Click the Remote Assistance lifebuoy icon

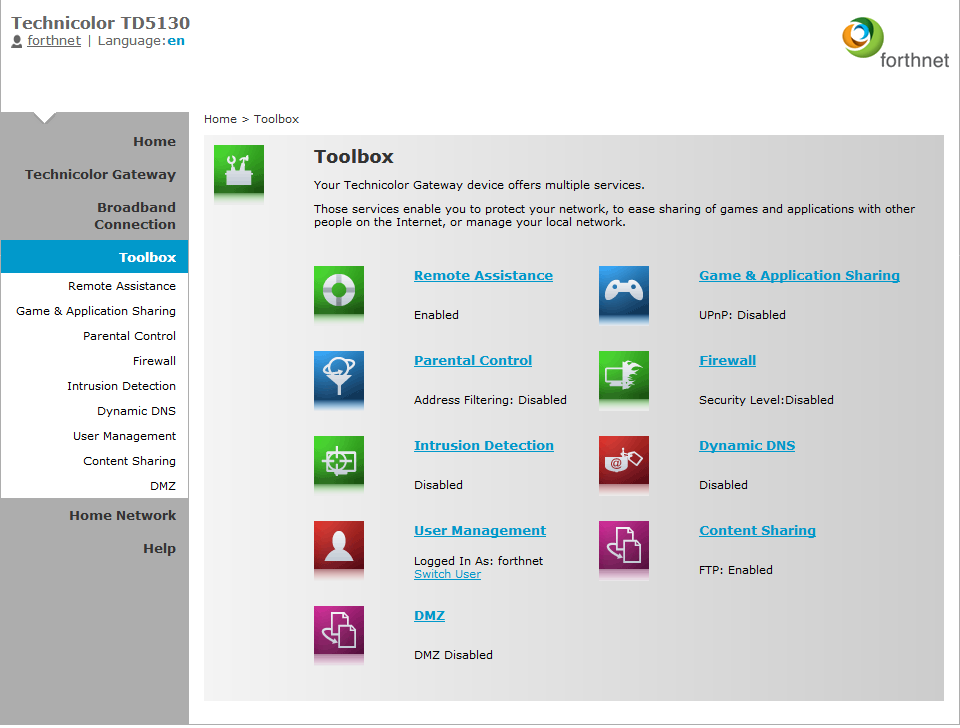[339, 291]
